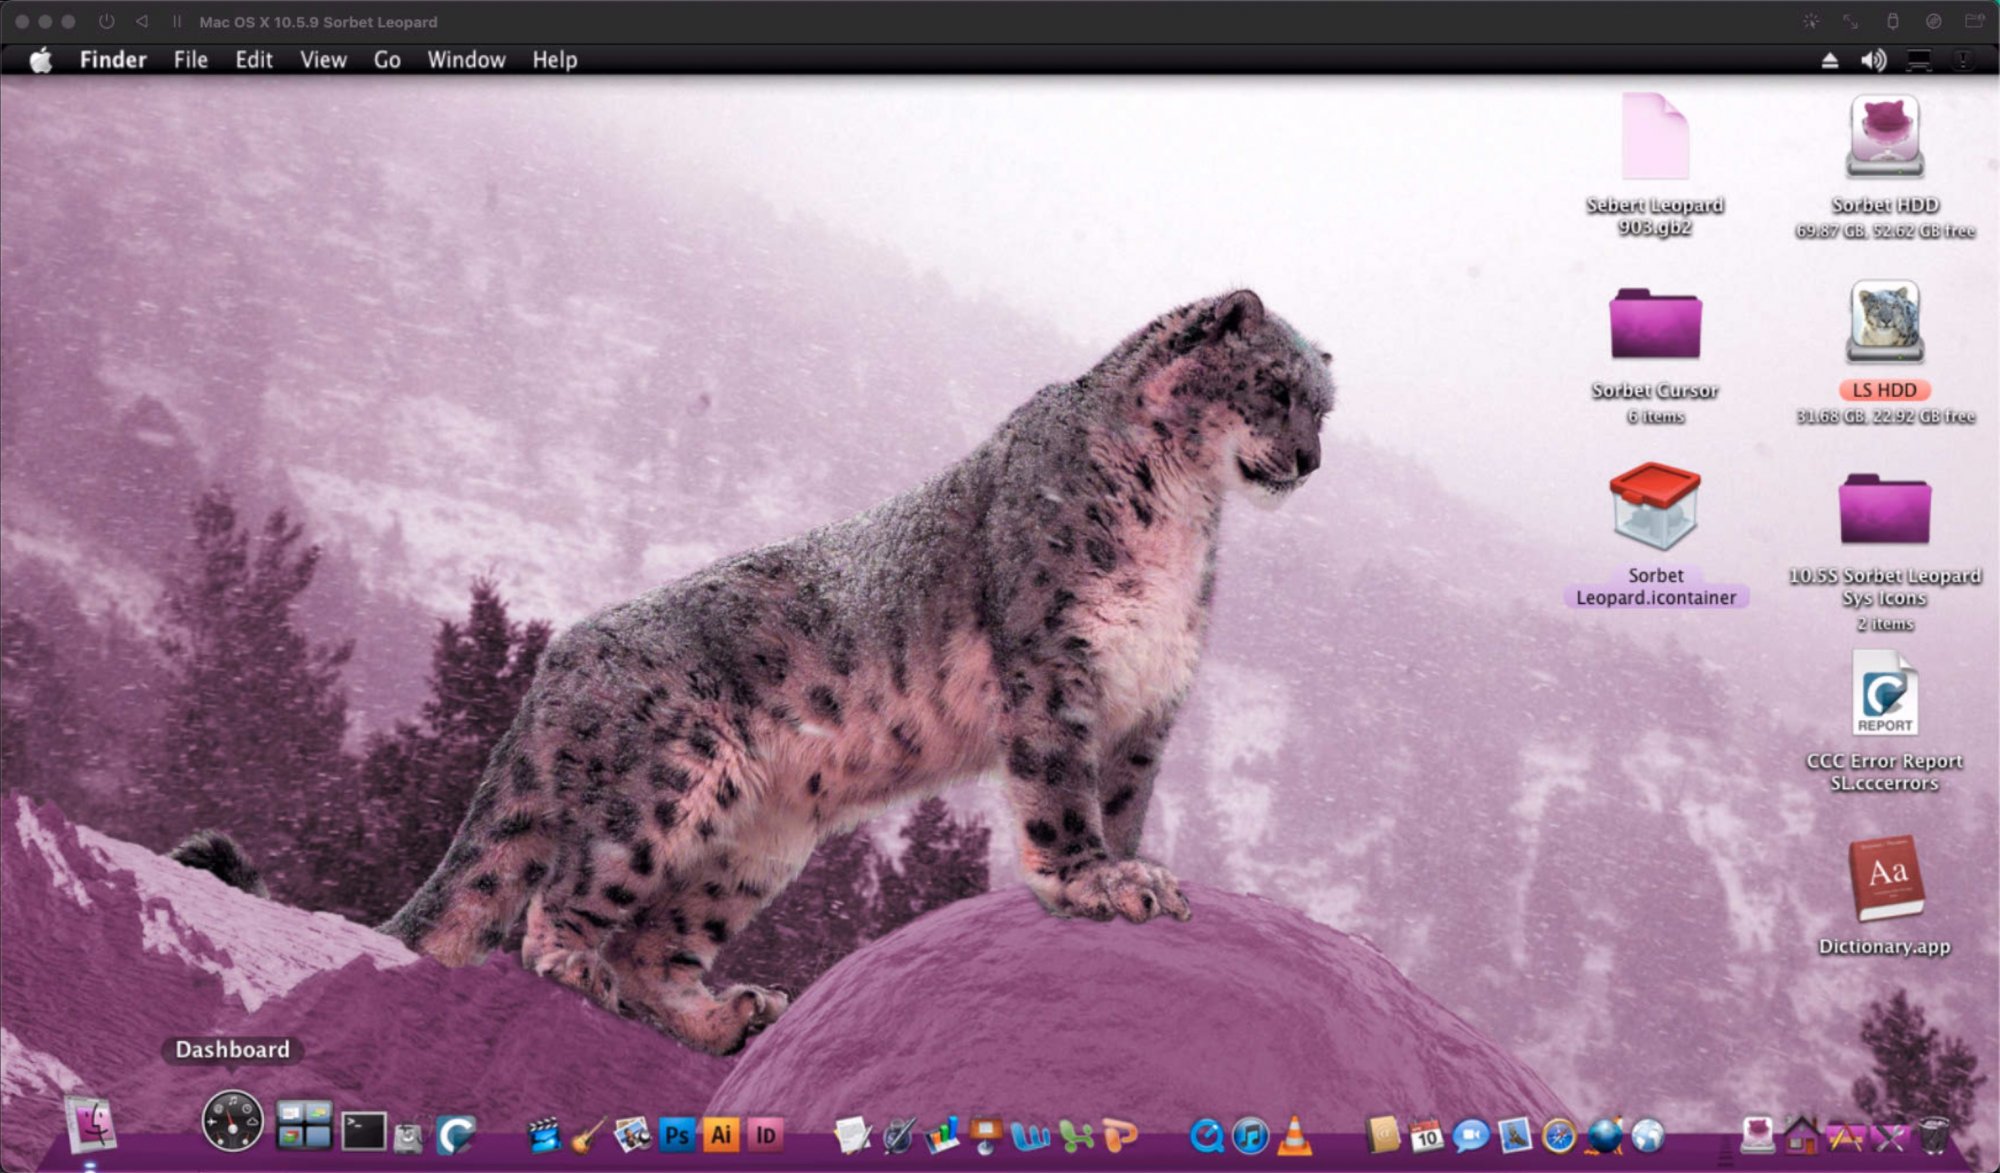Open Photoshop in the dock
Viewport: 2000px width, 1173px height.
(677, 1135)
